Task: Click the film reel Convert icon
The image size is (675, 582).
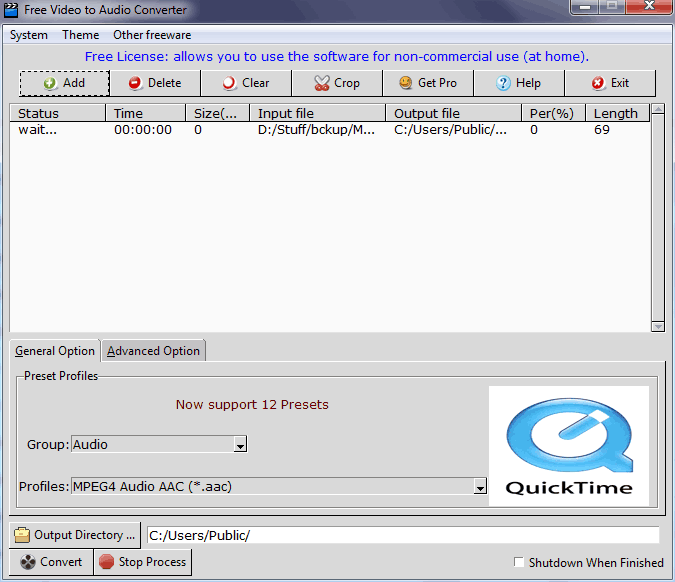Action: coord(28,562)
